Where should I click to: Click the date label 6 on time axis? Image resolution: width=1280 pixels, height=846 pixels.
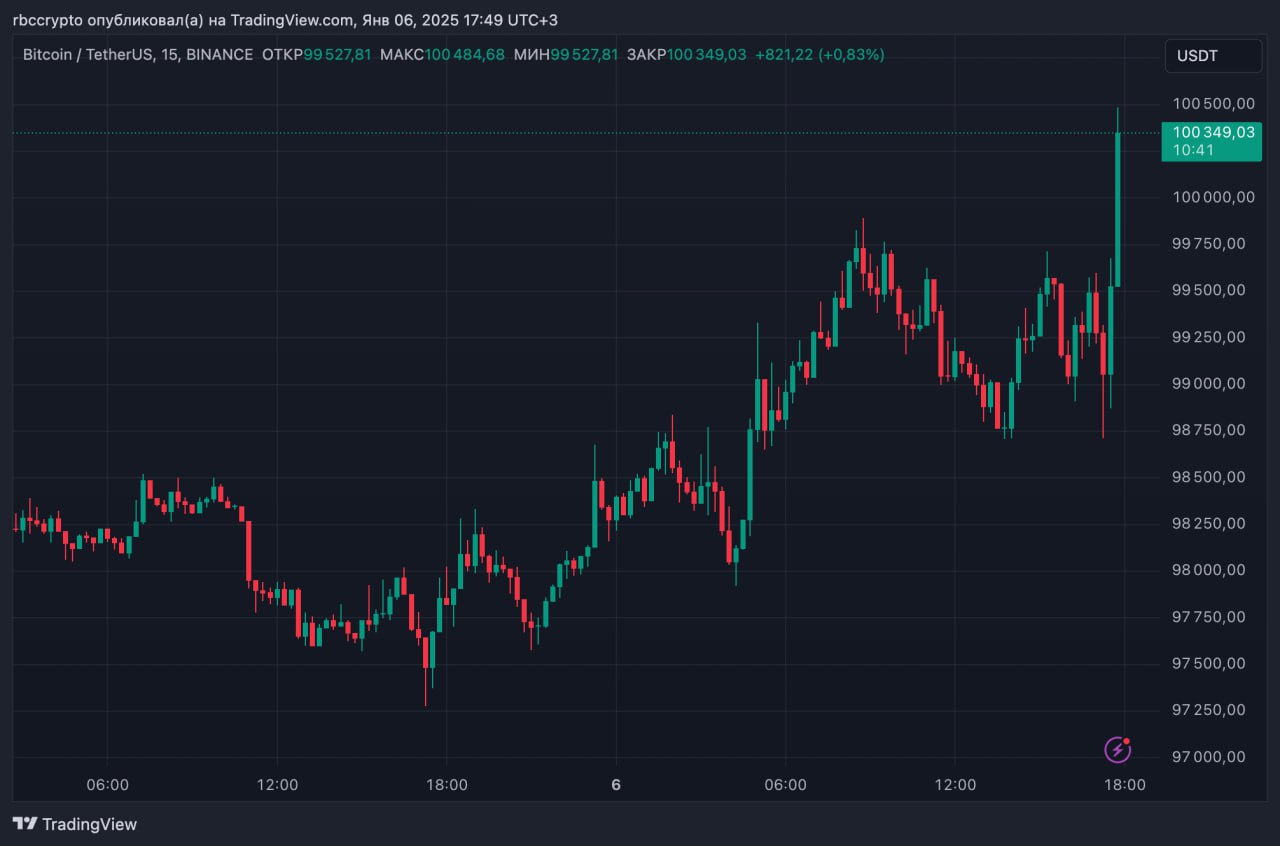(x=616, y=785)
